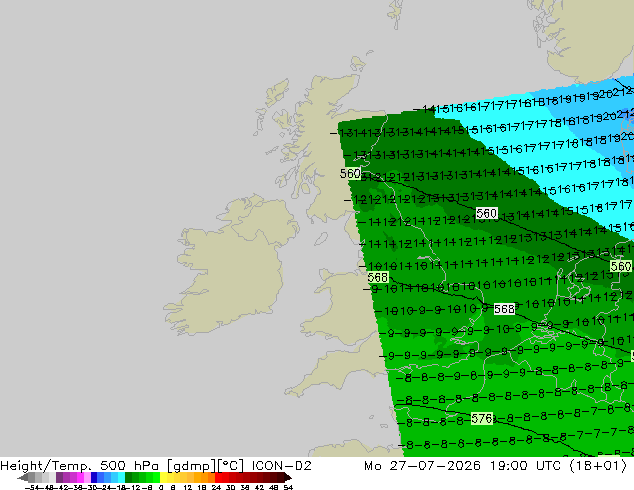Click the '[°C]' unit text in the title
The image size is (634, 490).
[231, 466]
